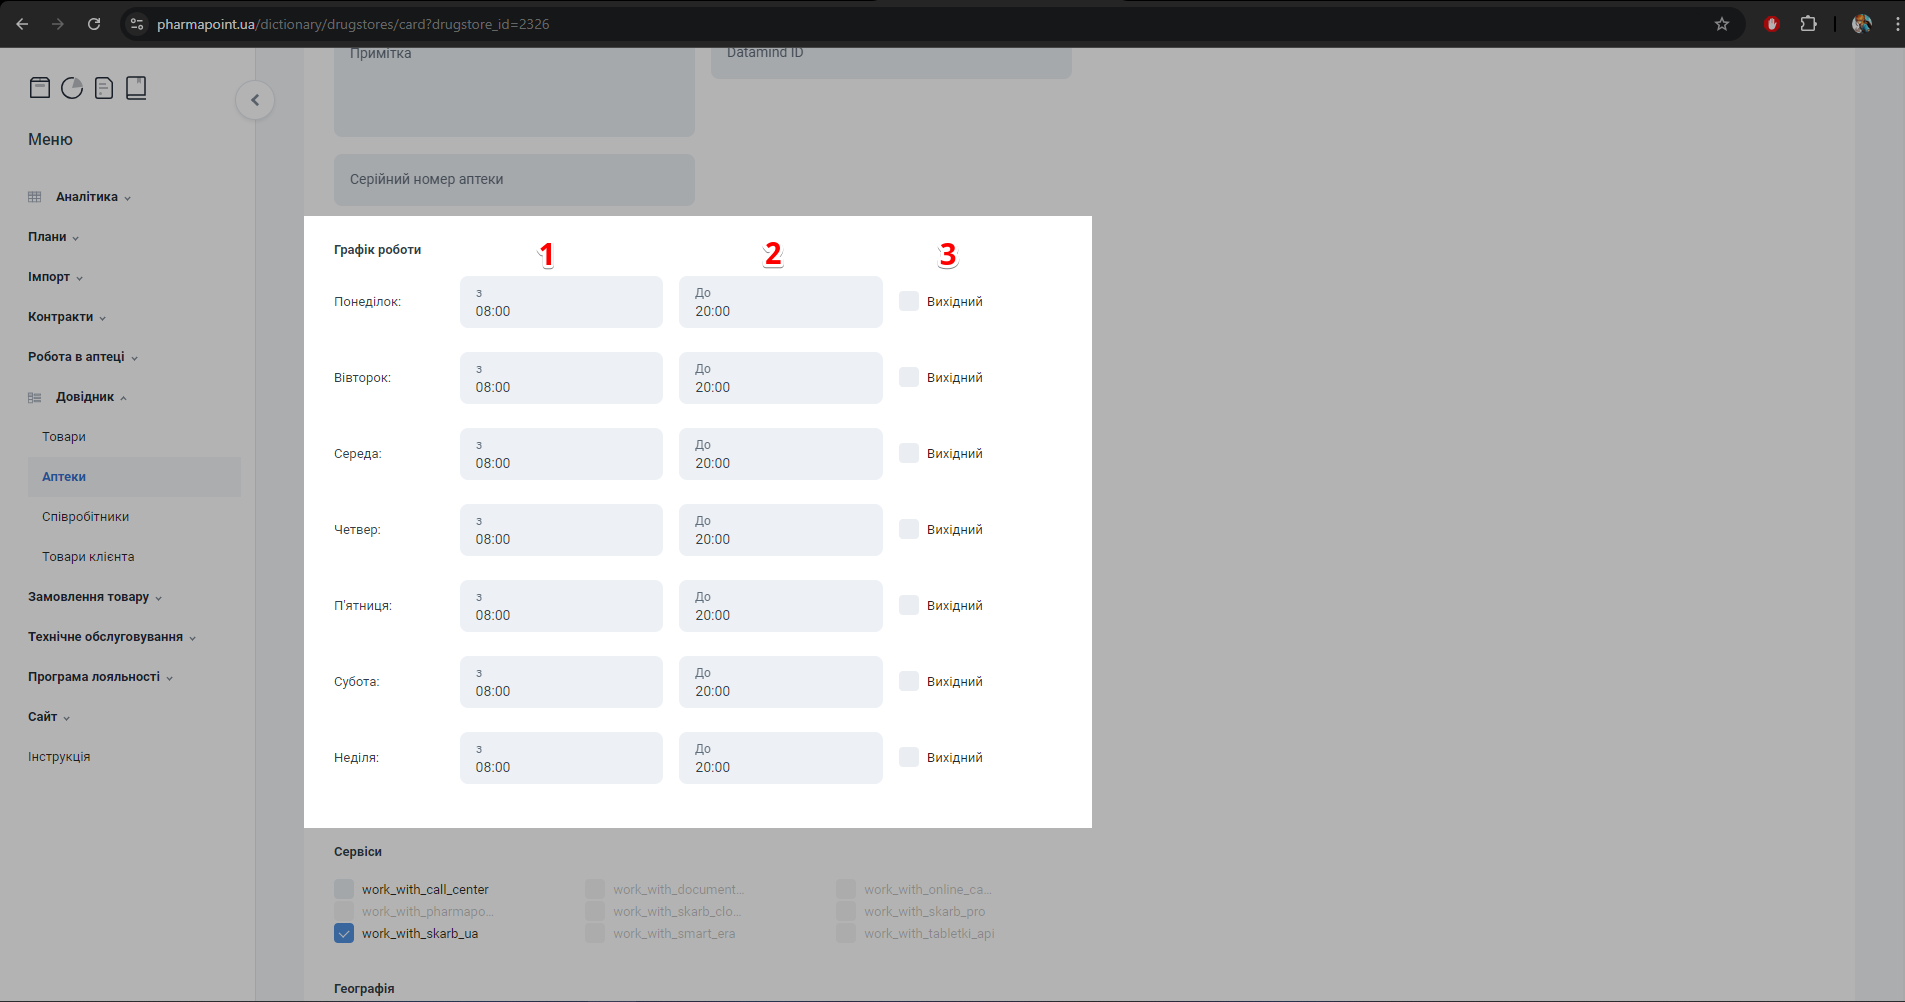Screen dimensions: 1905x1002
Task: Expand the Аналітика menu section
Action: [x=87, y=197]
